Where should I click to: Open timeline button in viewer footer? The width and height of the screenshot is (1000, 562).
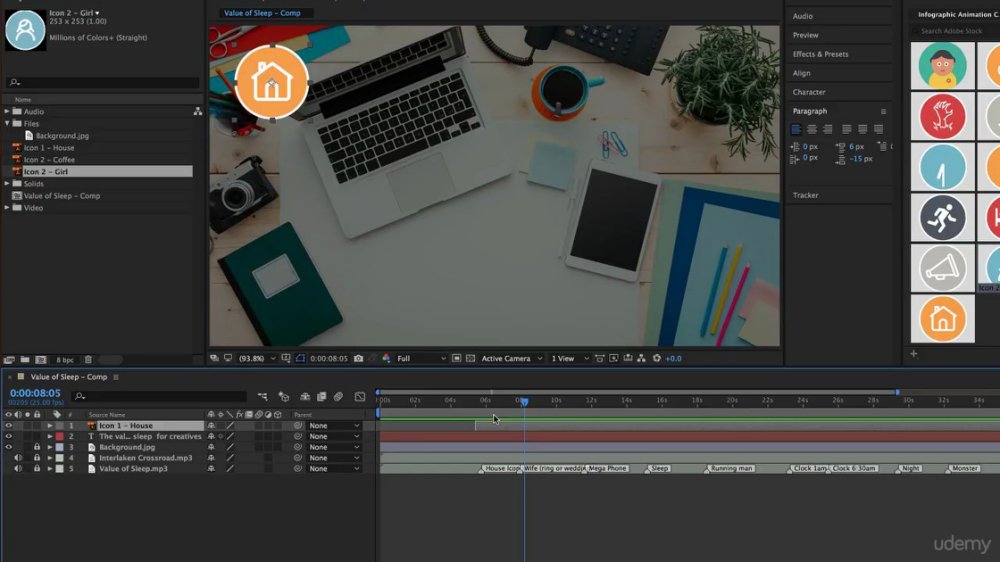628,359
